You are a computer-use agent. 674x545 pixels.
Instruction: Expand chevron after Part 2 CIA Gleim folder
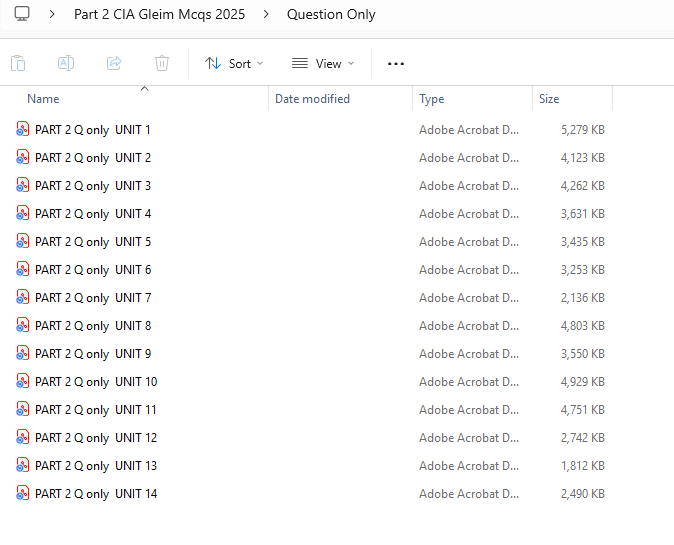[266, 14]
